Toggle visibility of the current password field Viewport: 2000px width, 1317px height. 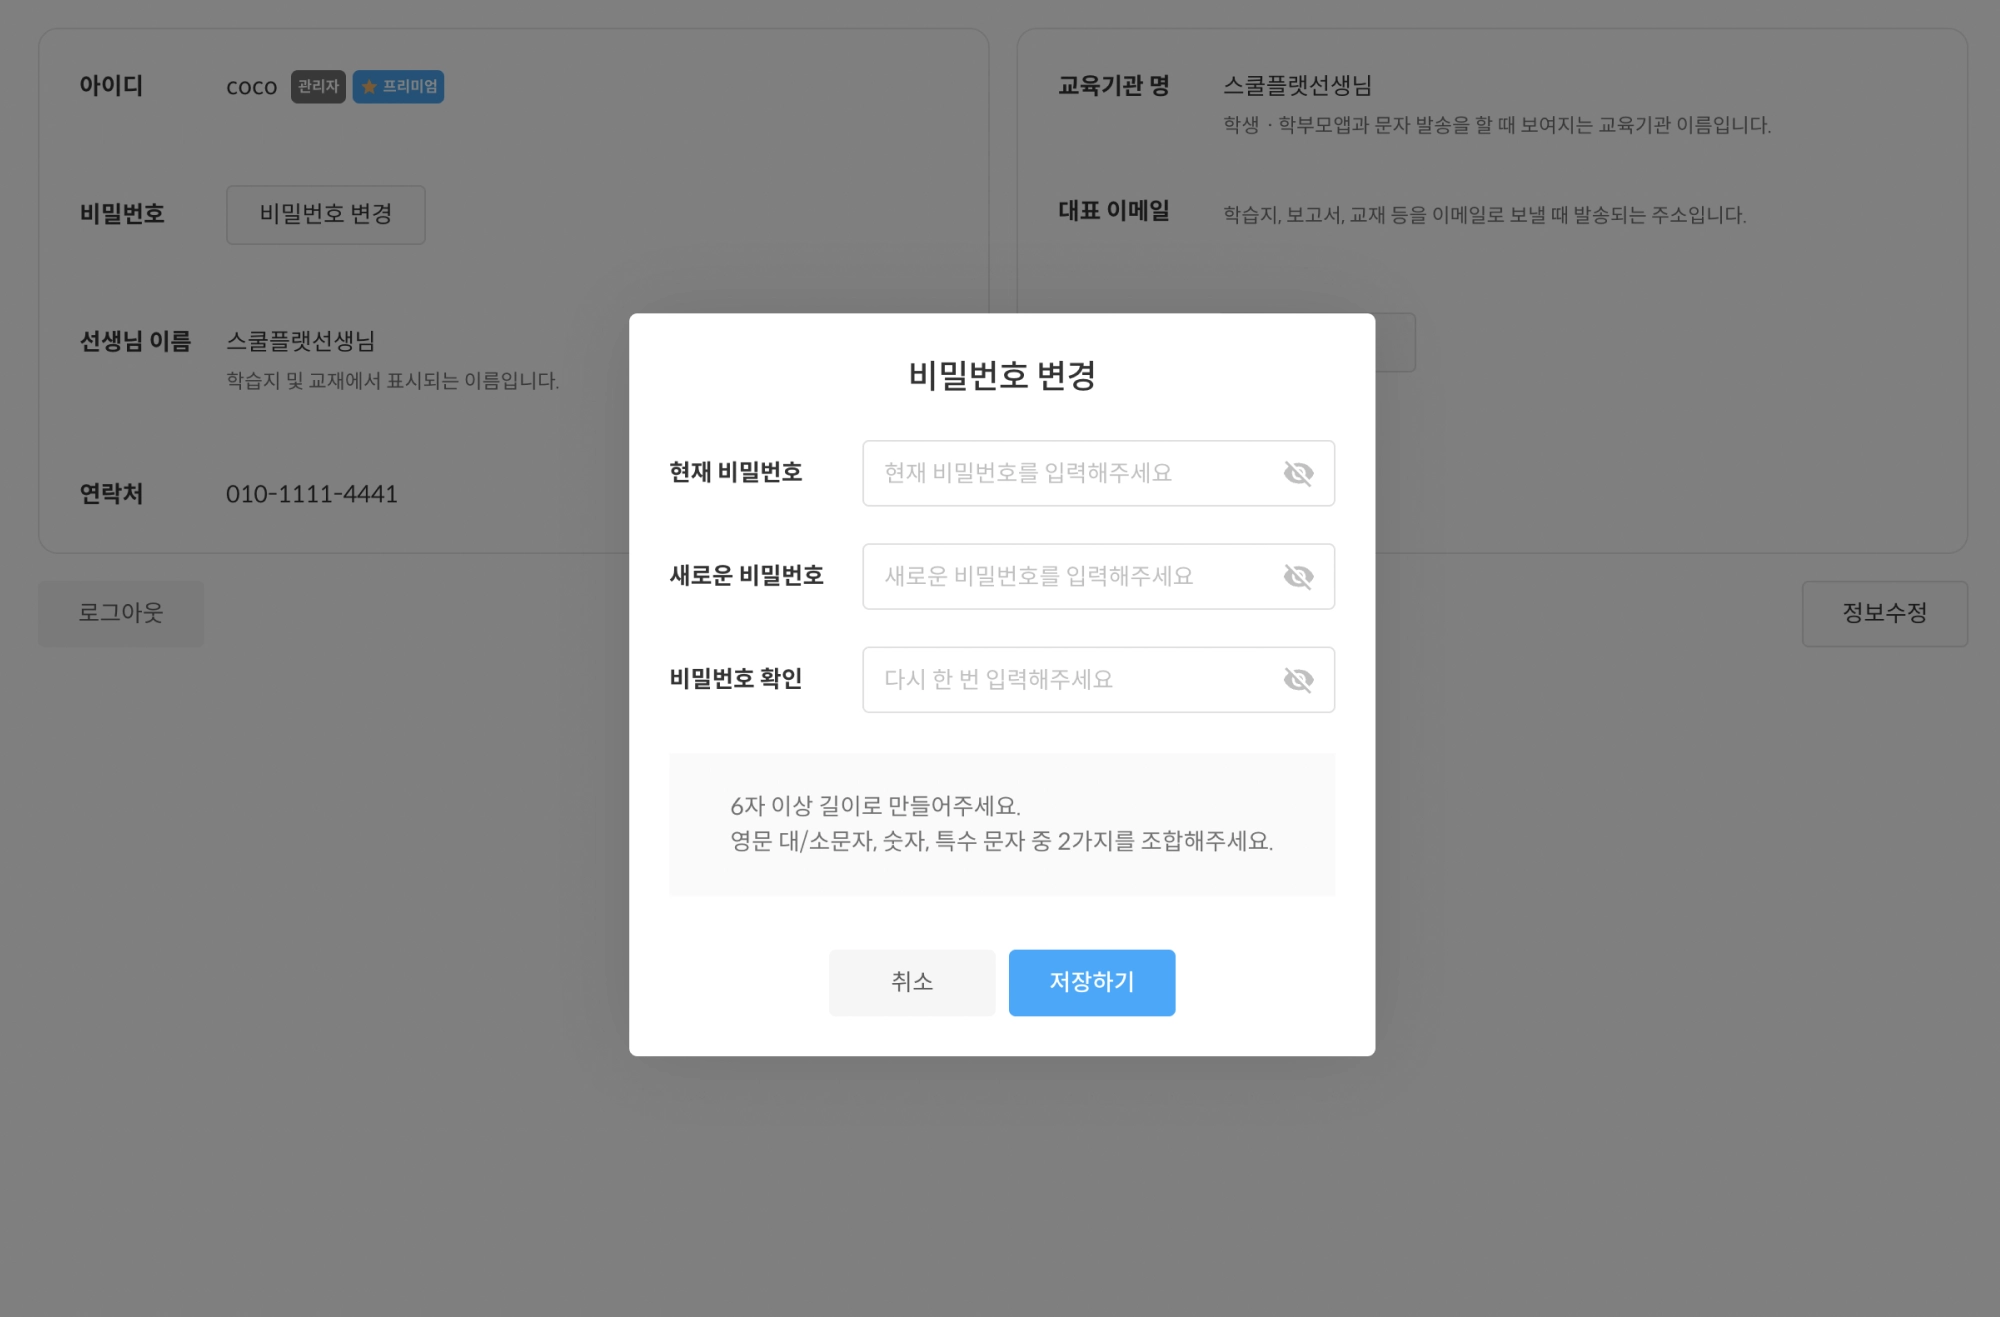point(1297,473)
